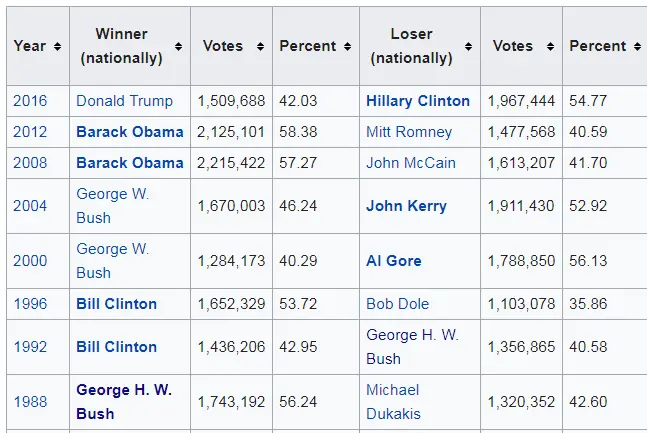The width and height of the screenshot is (647, 433).
Task: Open the 2016 election year link
Action: tap(29, 101)
